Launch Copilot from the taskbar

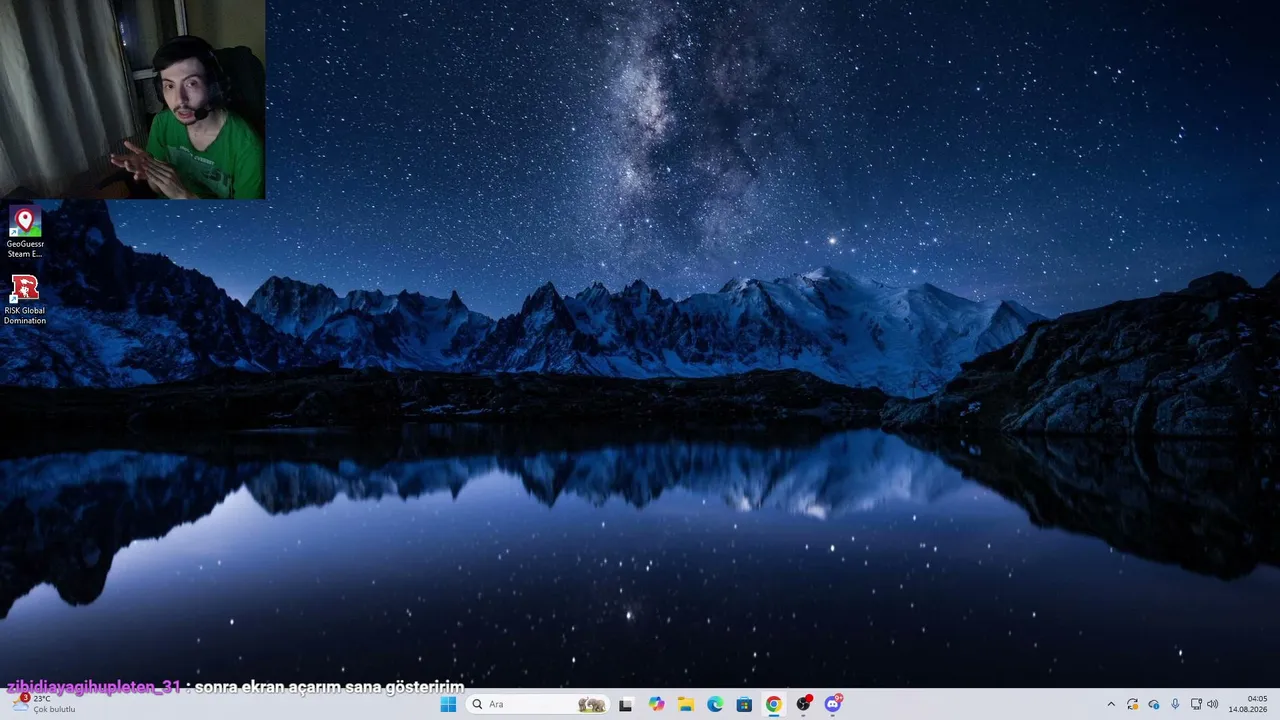coord(656,704)
